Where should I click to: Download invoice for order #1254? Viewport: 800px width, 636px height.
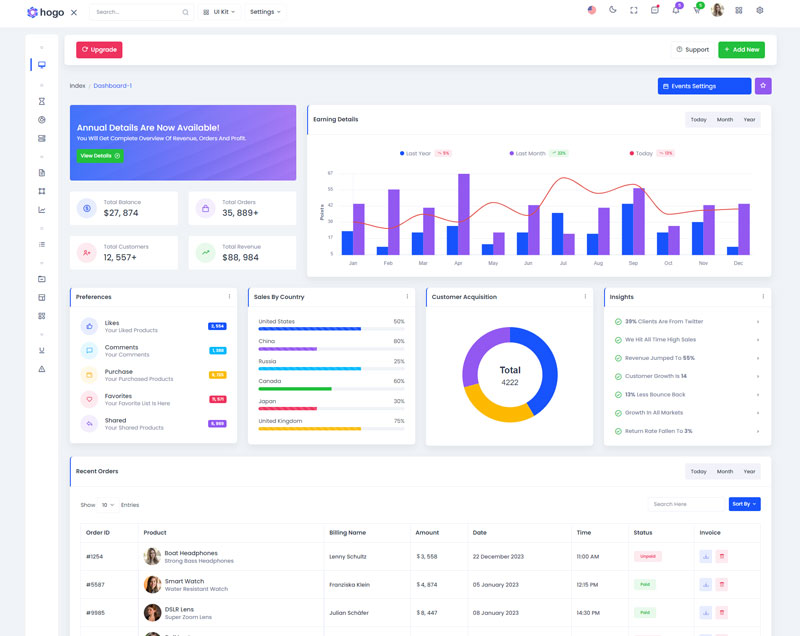tap(706, 556)
